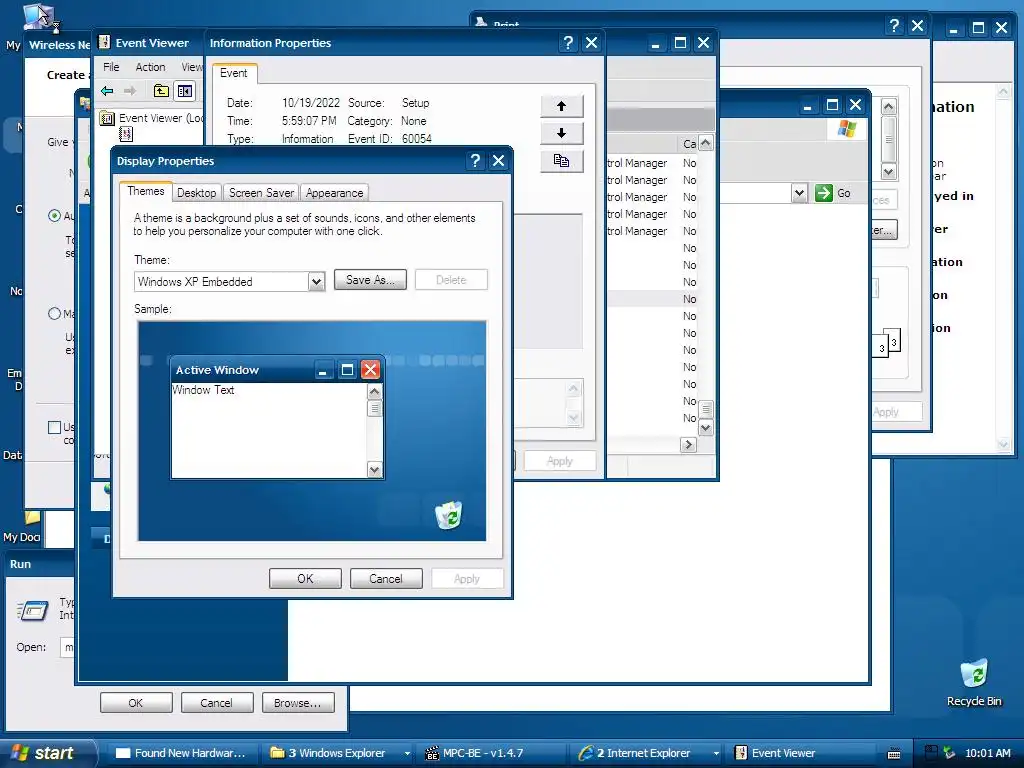The width and height of the screenshot is (1024, 768).
Task: Toggle the checkbox in Wireless Network wizard
Action: click(55, 427)
